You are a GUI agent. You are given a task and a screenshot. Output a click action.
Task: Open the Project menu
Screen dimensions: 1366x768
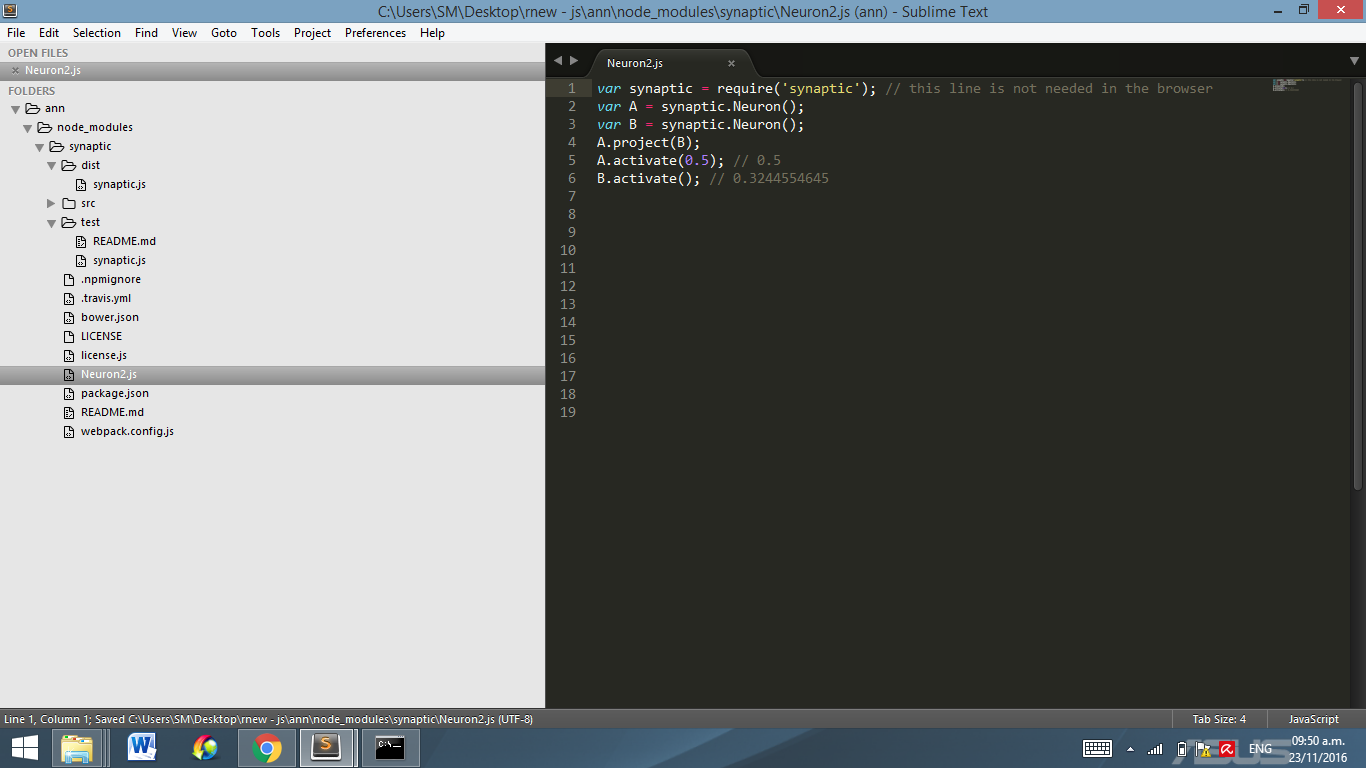coord(312,33)
